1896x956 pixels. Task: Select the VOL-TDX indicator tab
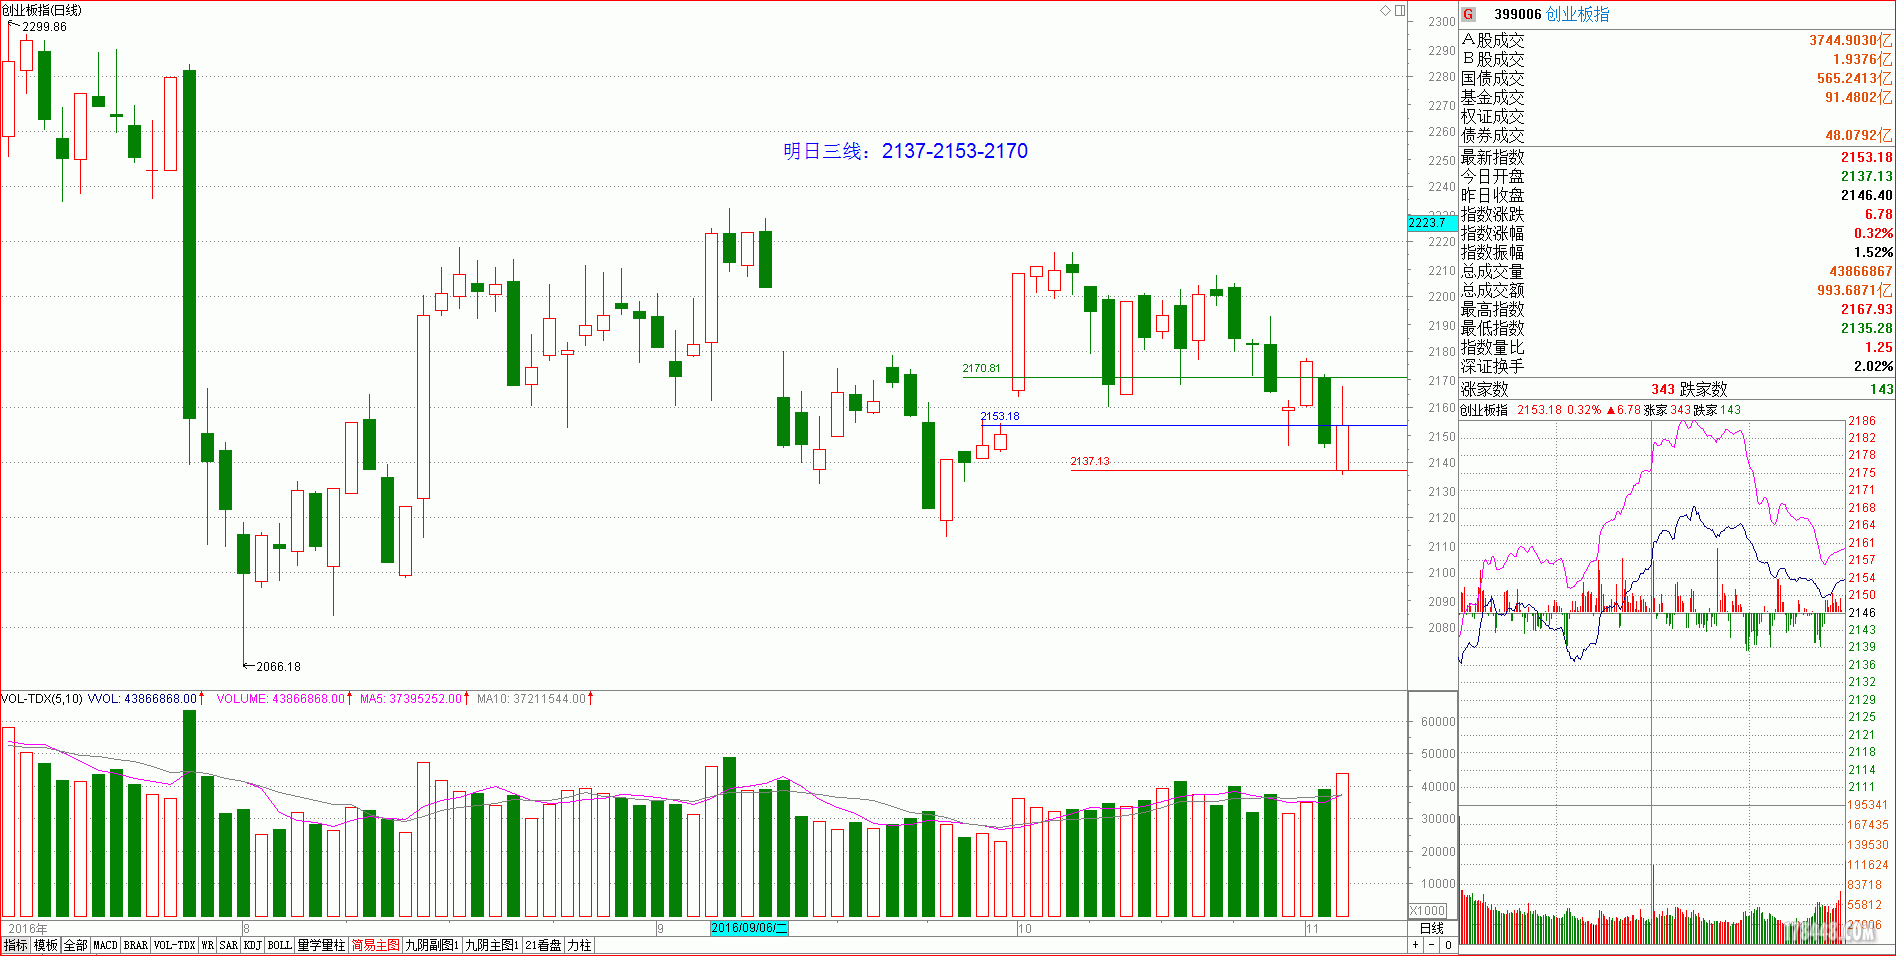[x=174, y=945]
